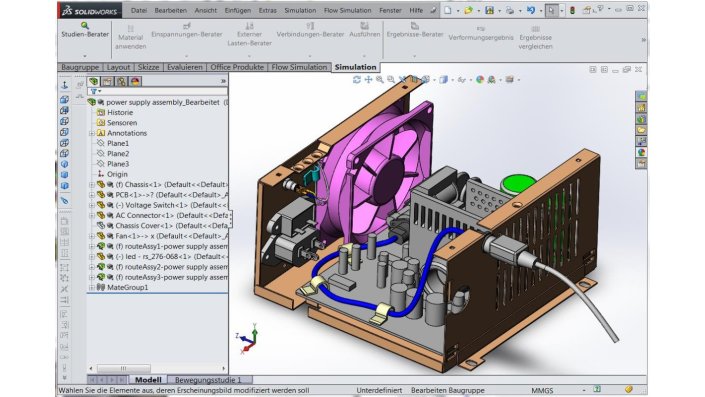
Task: Click the Open file folder icon
Action: coord(469,10)
